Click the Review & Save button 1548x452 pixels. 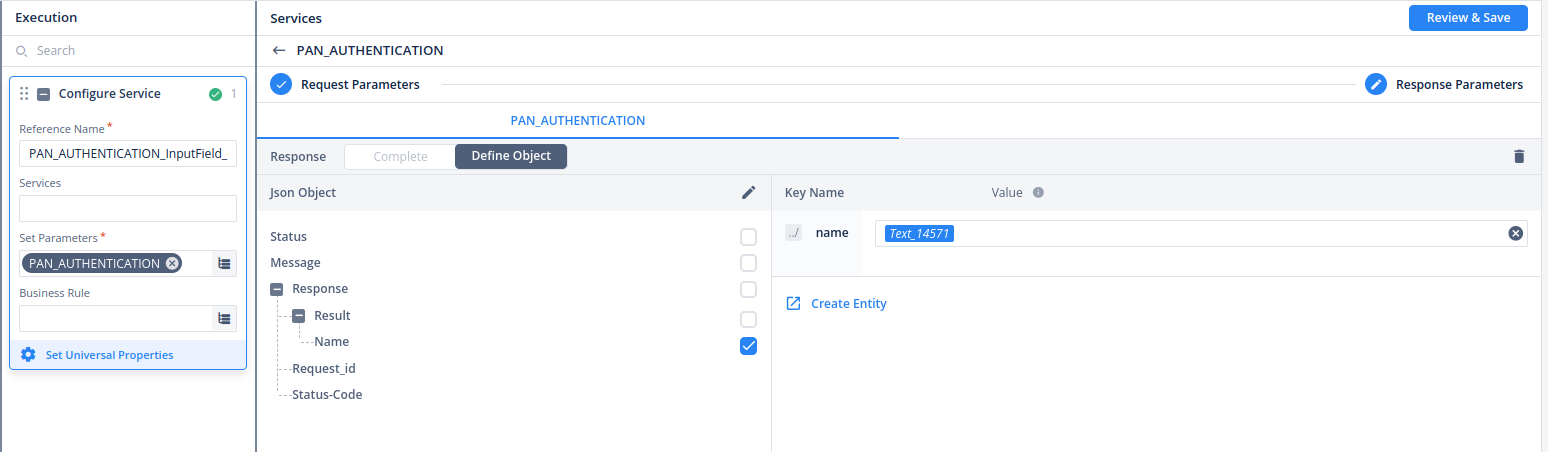click(1467, 18)
